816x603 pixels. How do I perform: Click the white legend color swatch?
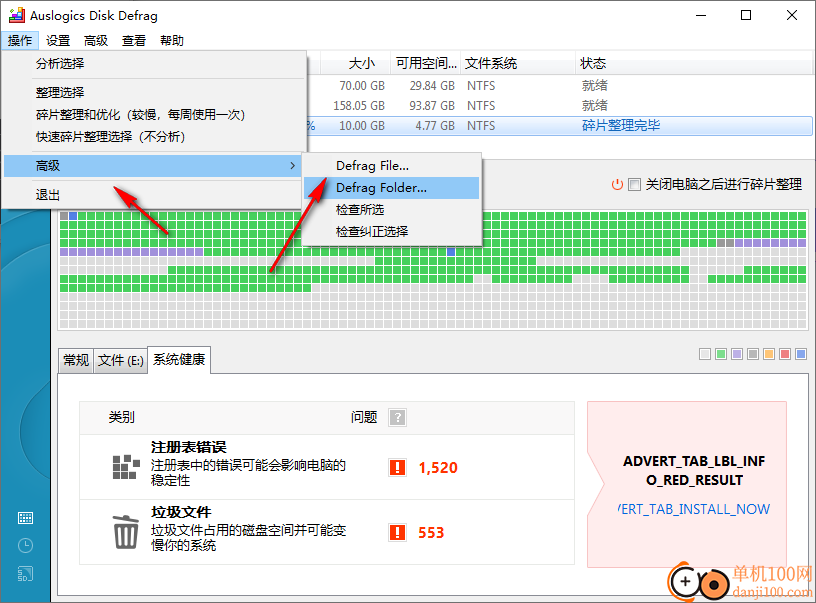point(705,354)
